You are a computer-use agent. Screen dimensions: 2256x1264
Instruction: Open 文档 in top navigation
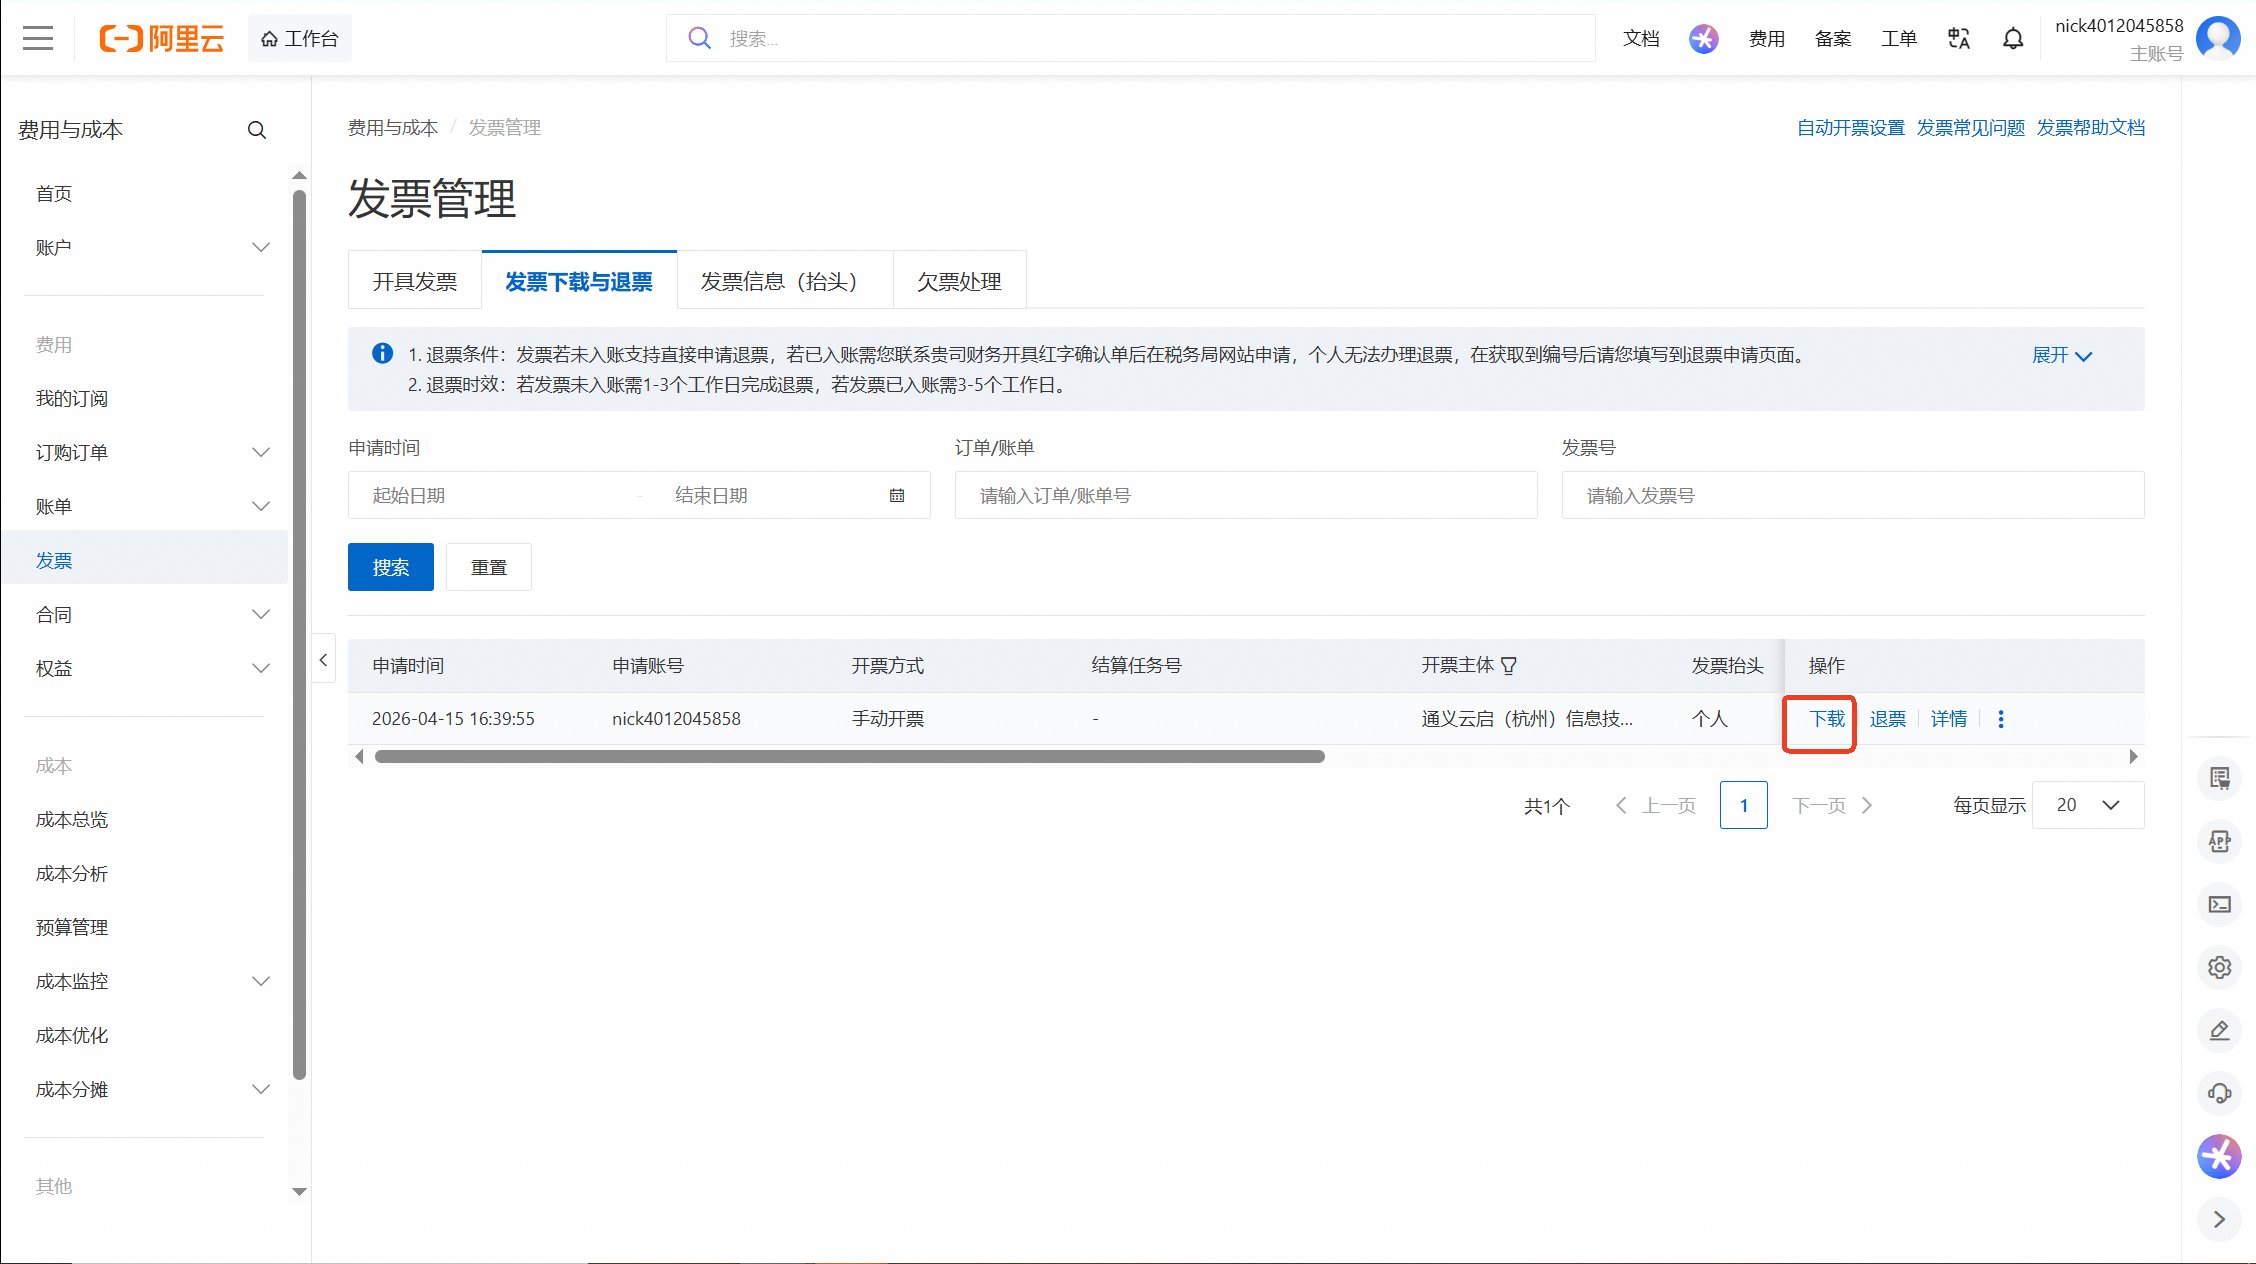point(1641,39)
